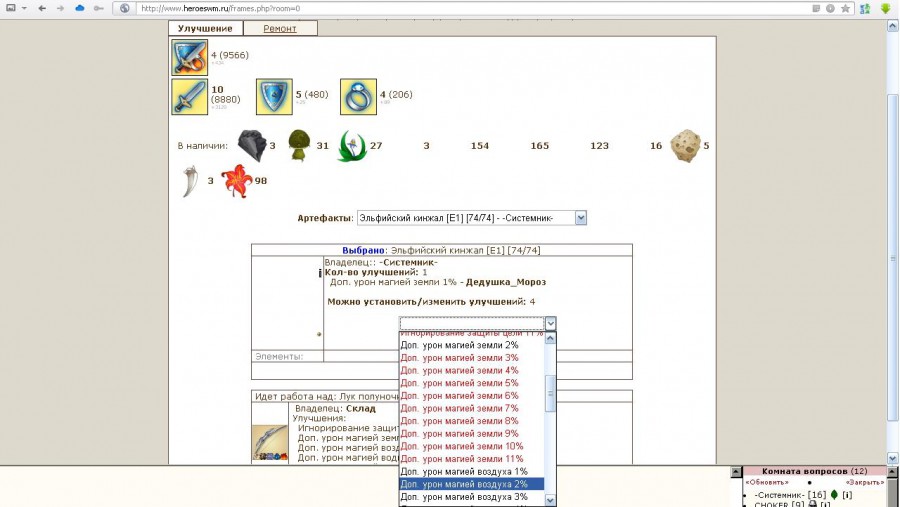
Task: Select option Доп. урон магией земли 9%
Action: [x=471, y=434]
